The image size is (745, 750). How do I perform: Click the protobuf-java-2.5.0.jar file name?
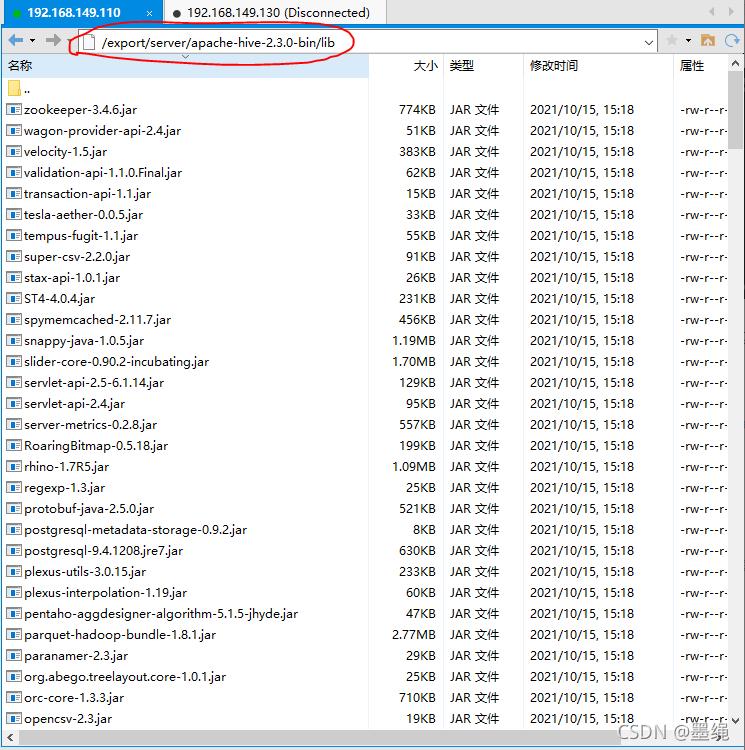click(89, 509)
